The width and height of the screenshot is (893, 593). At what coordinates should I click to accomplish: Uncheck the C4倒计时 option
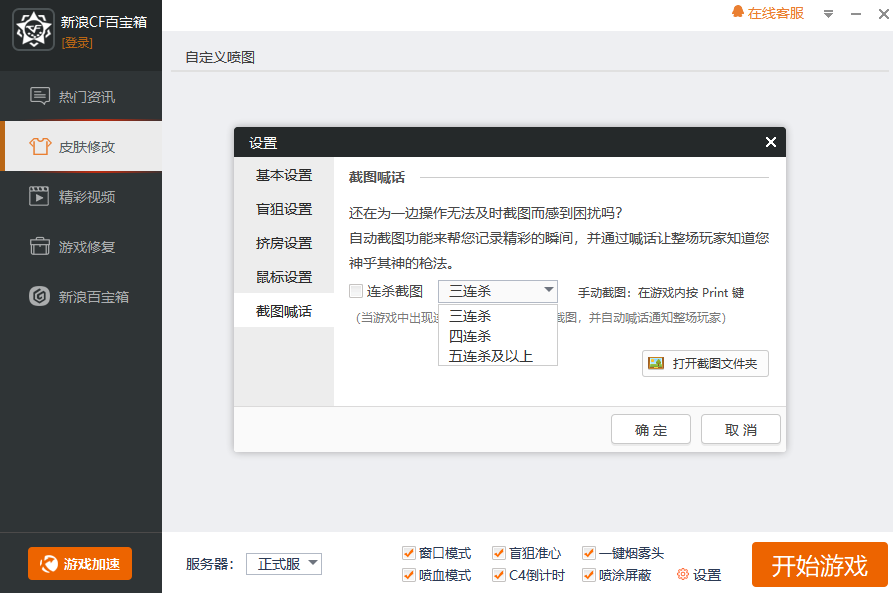[498, 575]
